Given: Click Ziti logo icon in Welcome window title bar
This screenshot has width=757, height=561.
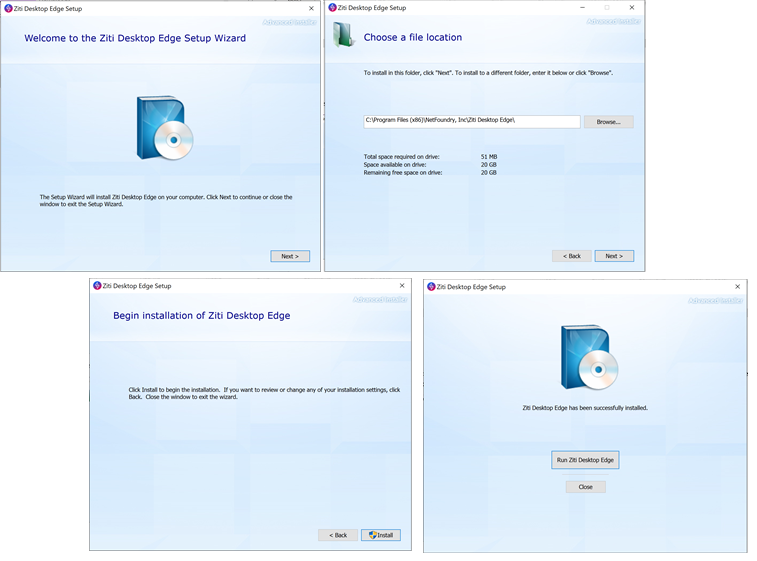Looking at the screenshot, I should (8, 8).
